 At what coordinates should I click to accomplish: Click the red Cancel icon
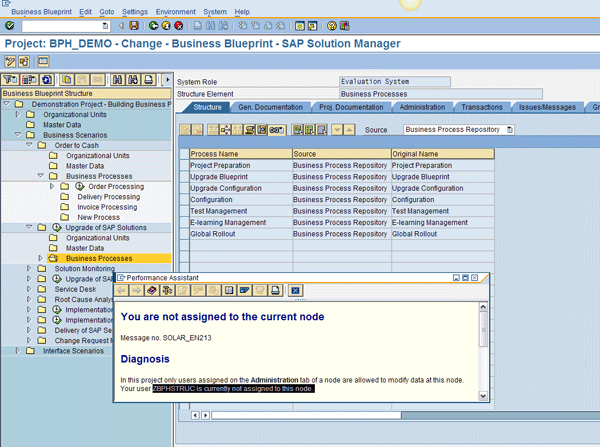coord(178,25)
